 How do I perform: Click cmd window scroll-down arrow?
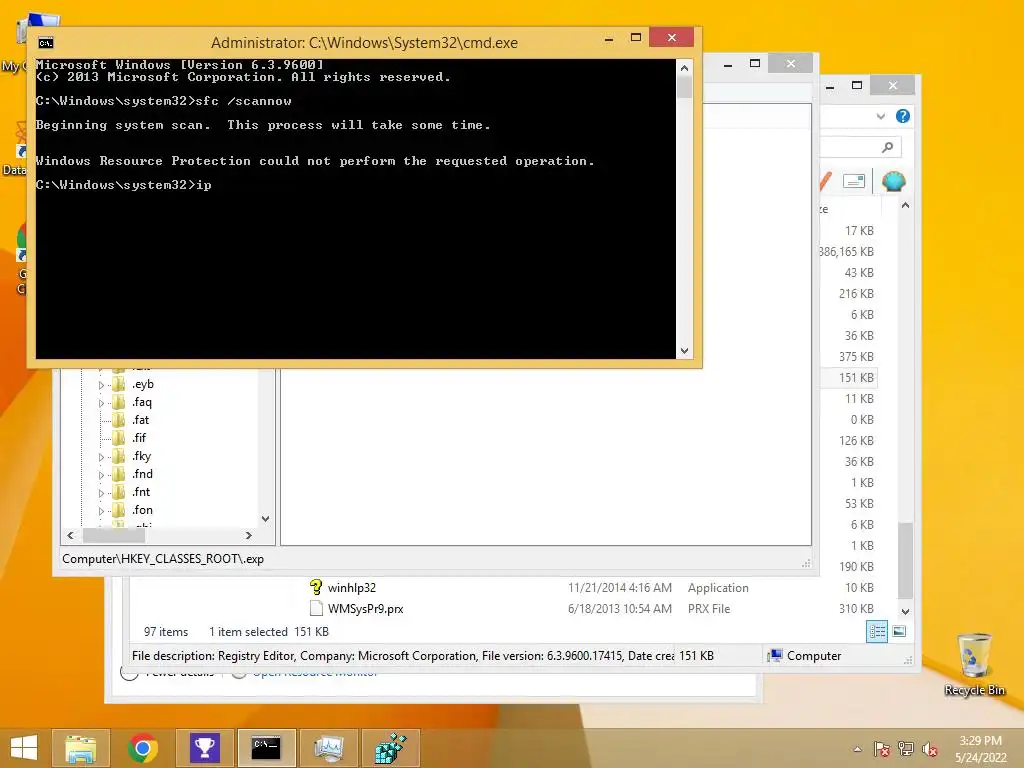[x=684, y=351]
